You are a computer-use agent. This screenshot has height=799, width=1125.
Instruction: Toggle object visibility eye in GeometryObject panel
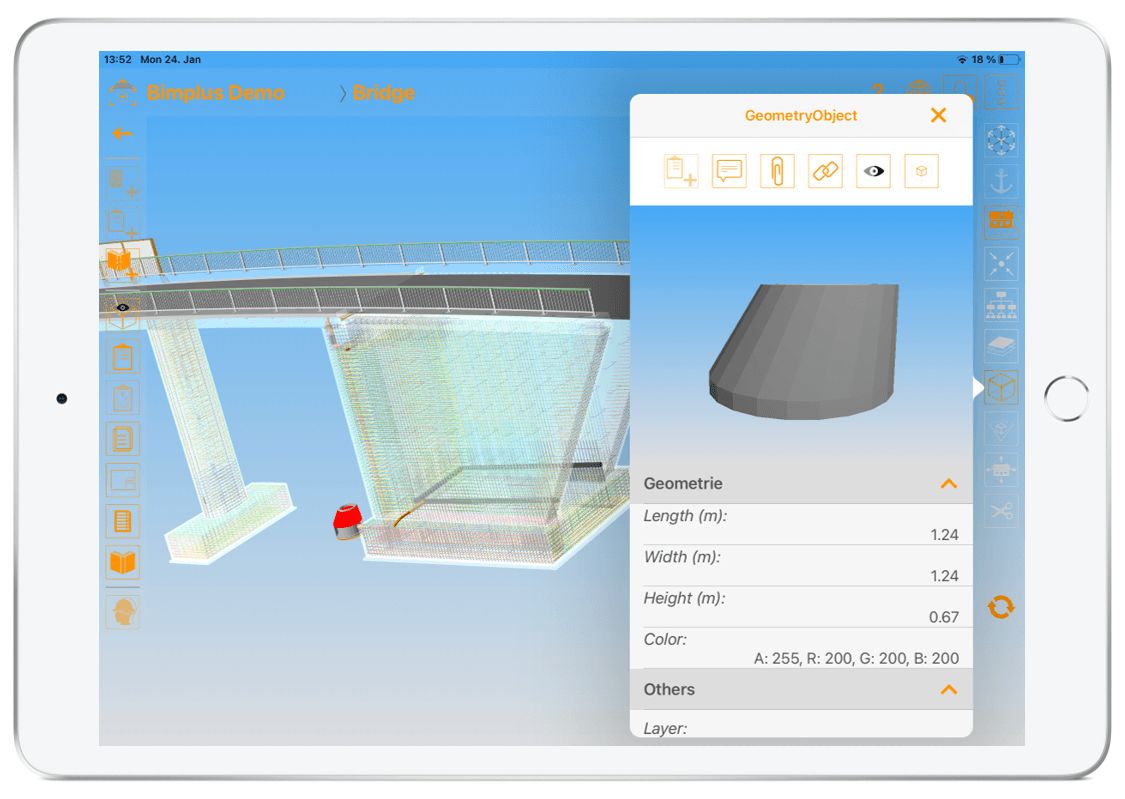pyautogui.click(x=874, y=171)
